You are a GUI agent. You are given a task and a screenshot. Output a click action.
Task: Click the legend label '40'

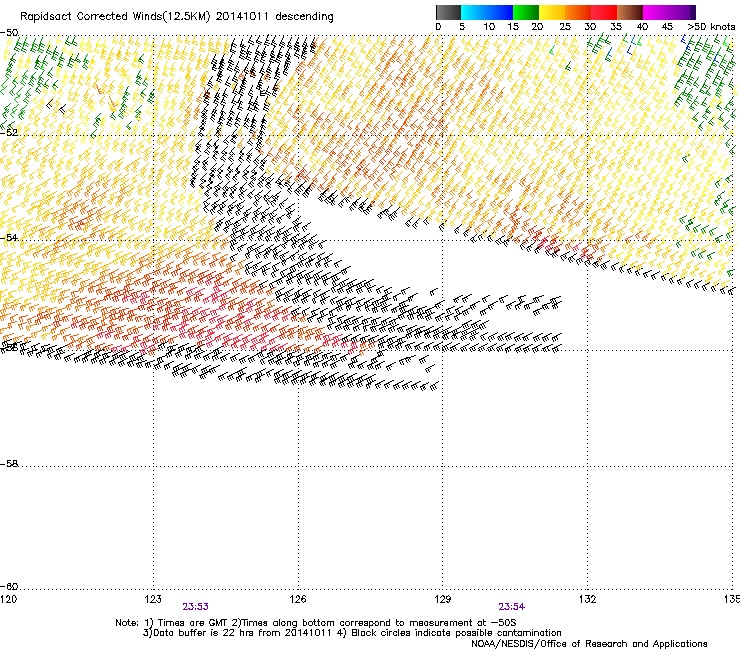click(x=642, y=27)
